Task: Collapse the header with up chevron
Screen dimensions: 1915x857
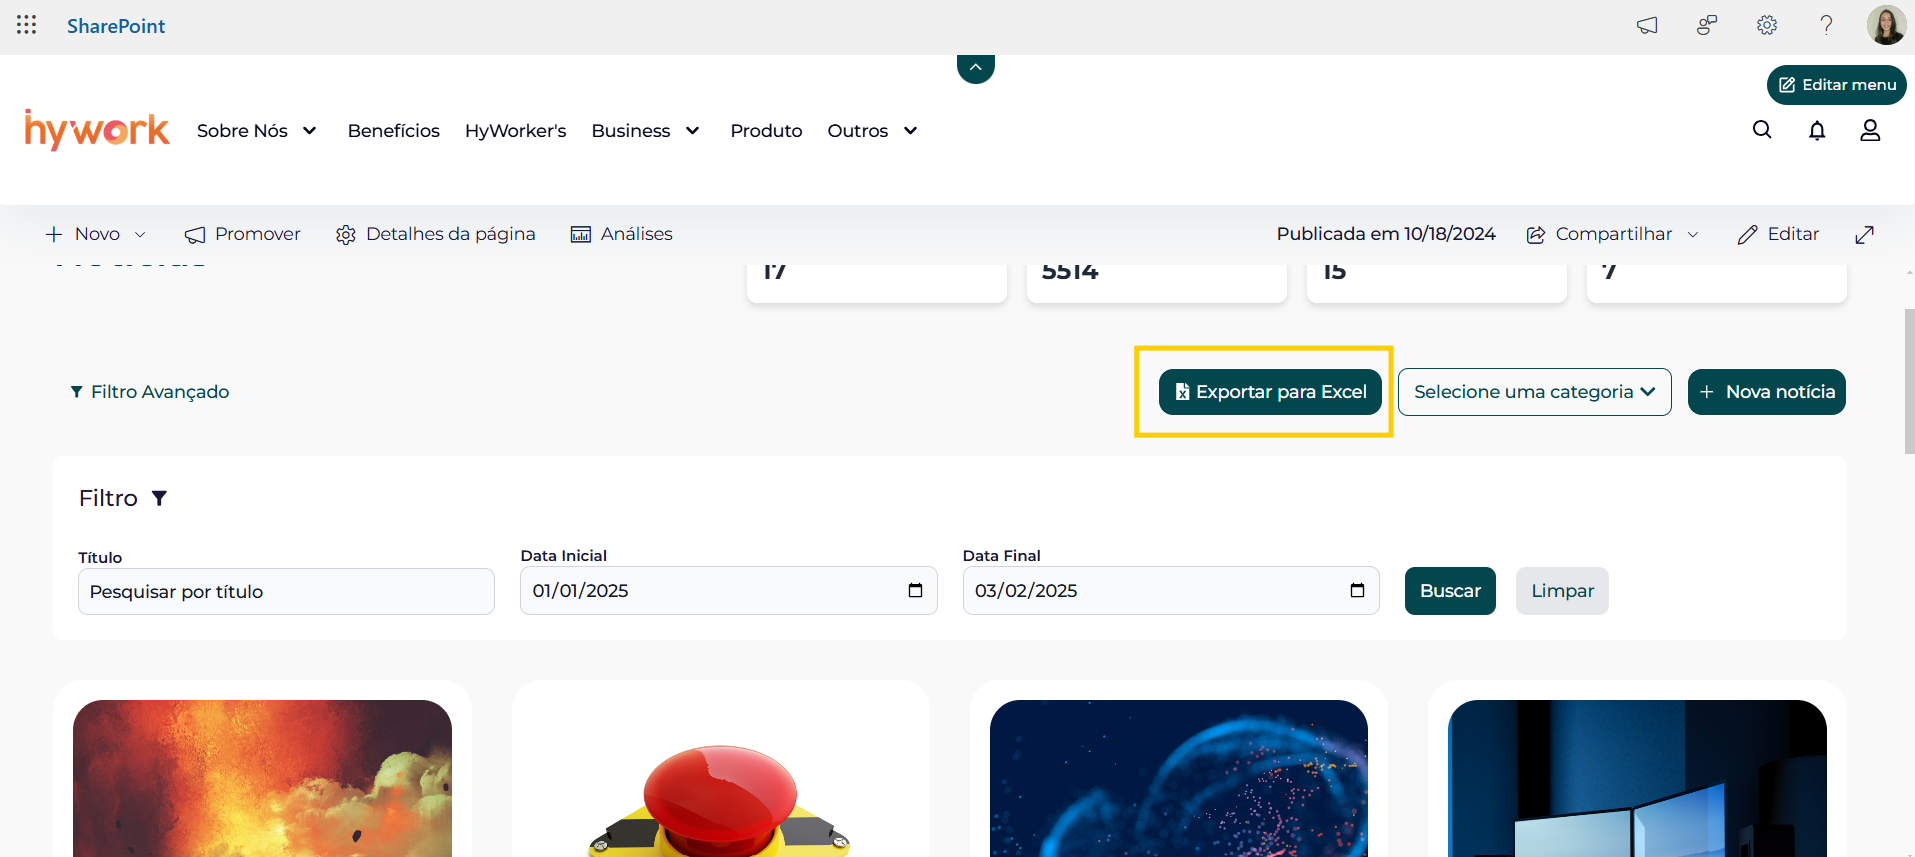Action: (975, 68)
